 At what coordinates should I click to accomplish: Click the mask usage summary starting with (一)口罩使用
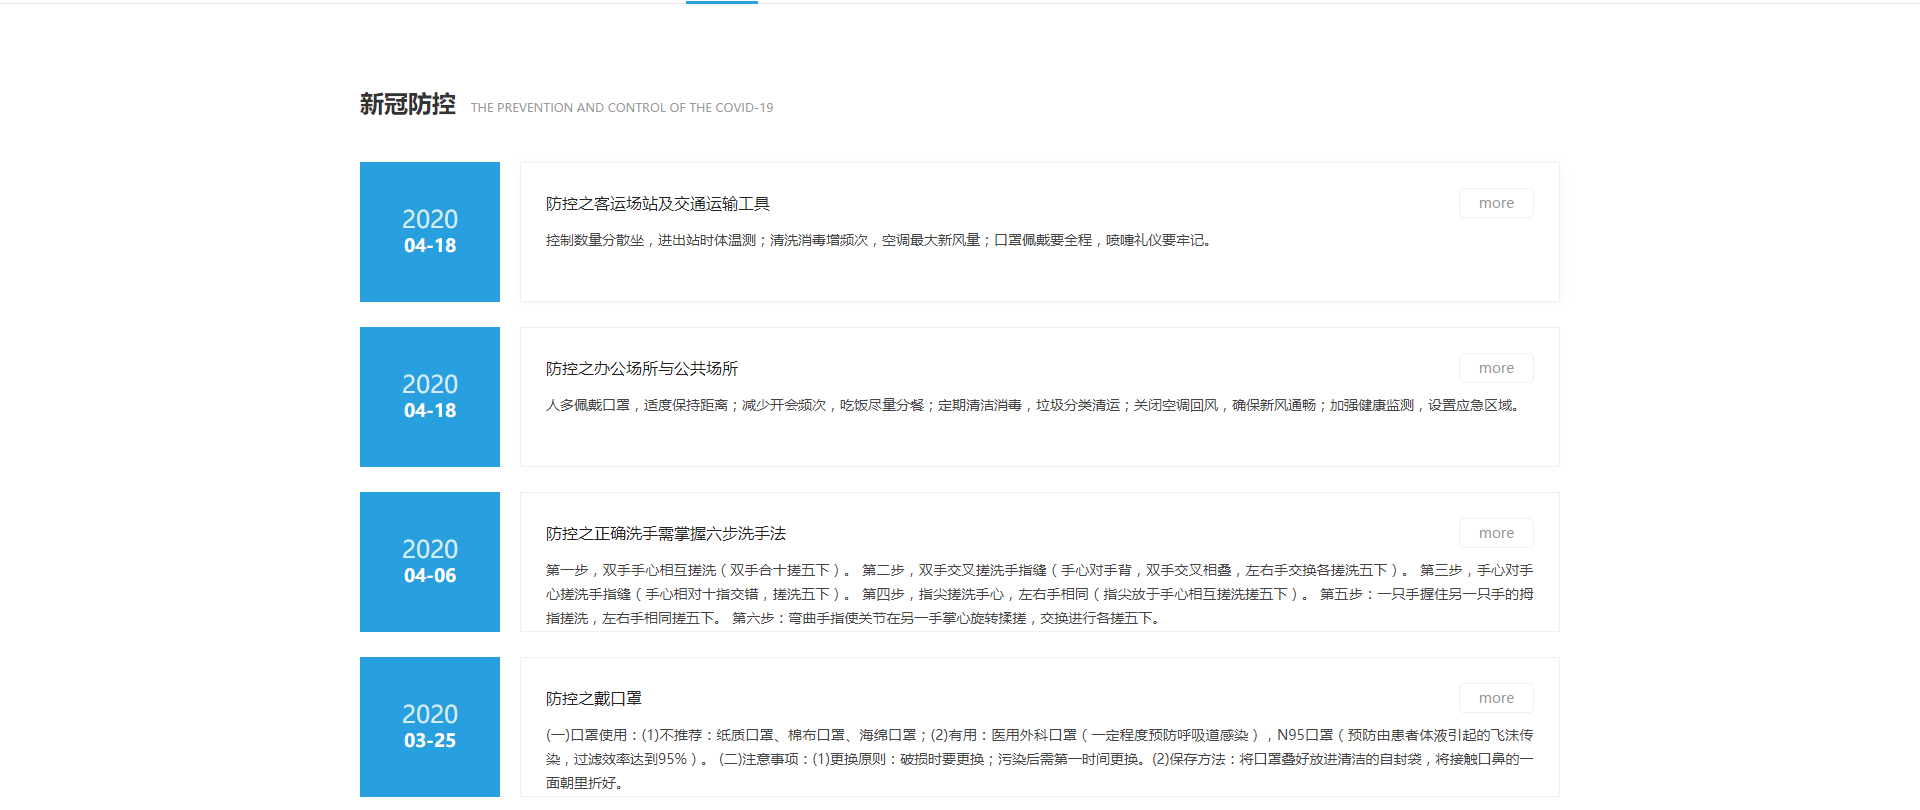coord(1038,759)
